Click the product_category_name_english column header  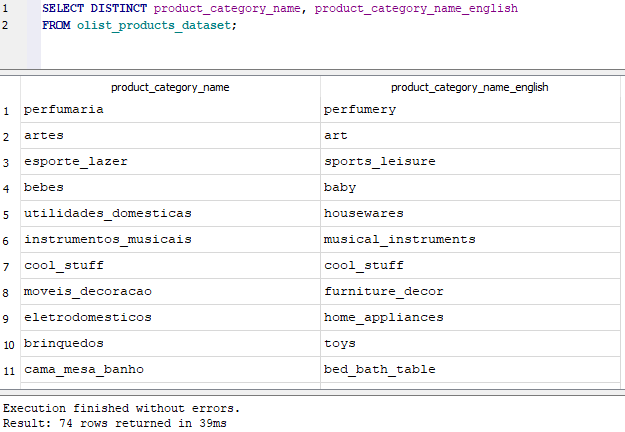click(470, 87)
